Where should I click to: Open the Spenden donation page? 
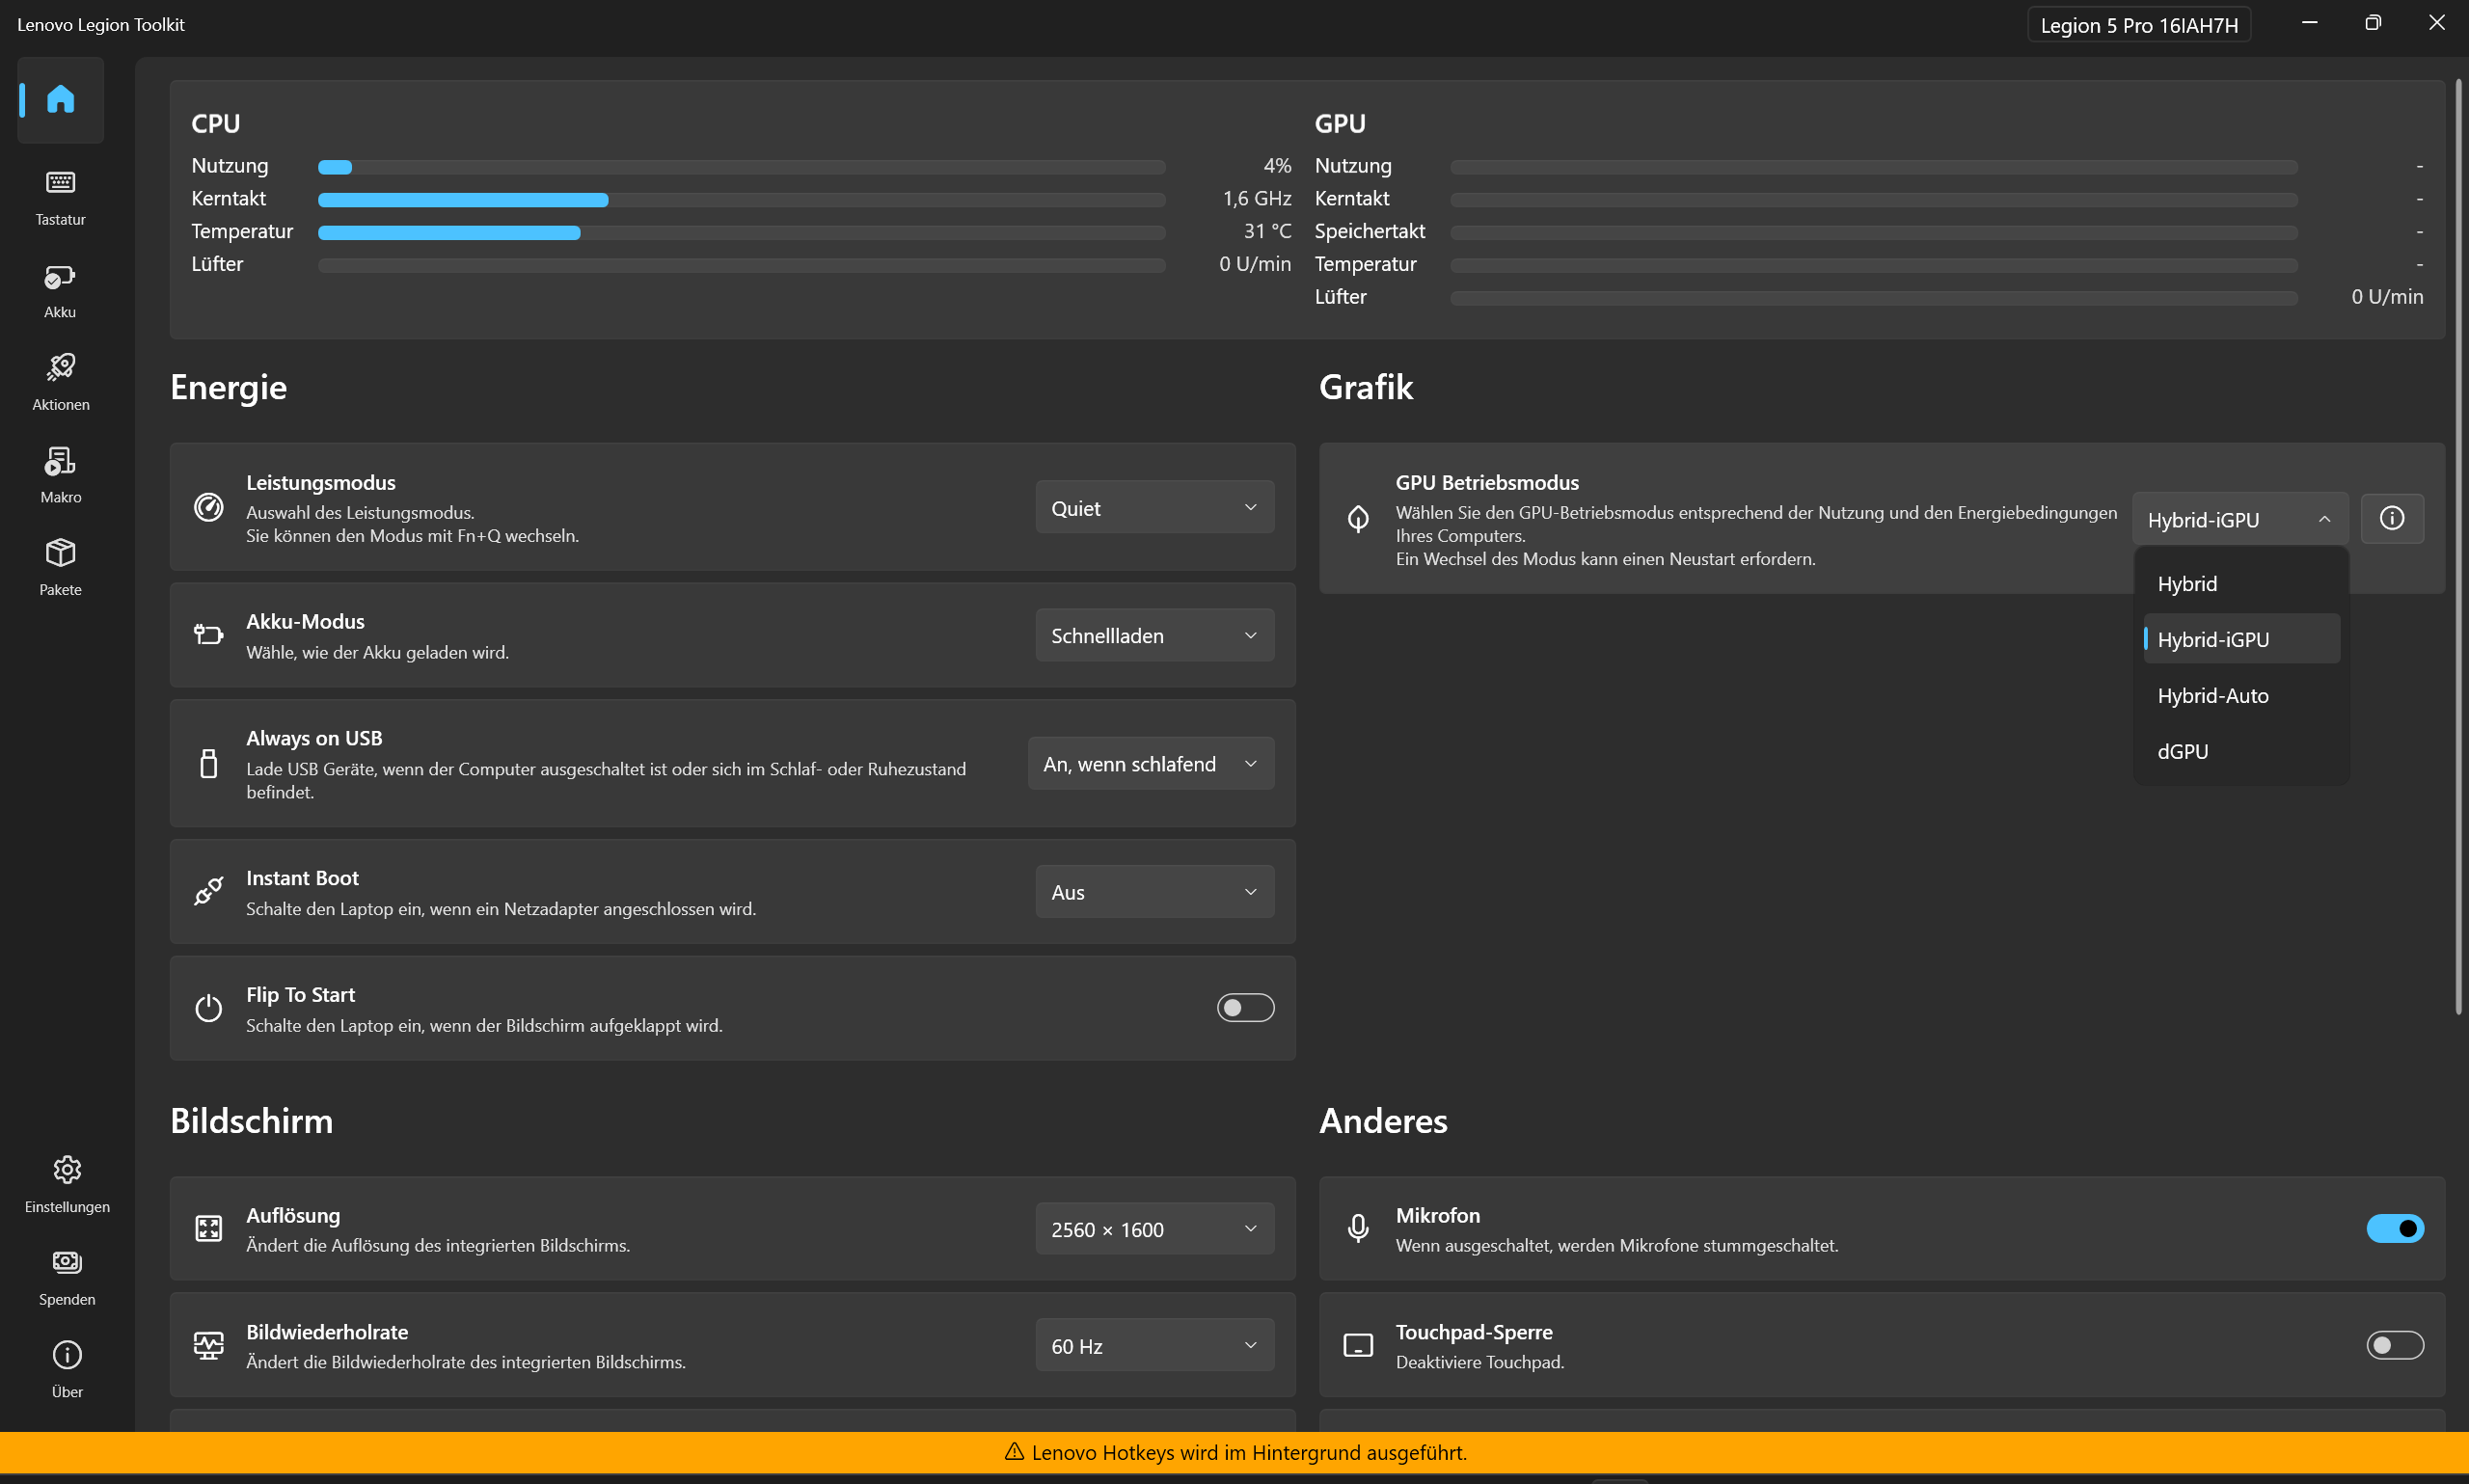tap(67, 1276)
